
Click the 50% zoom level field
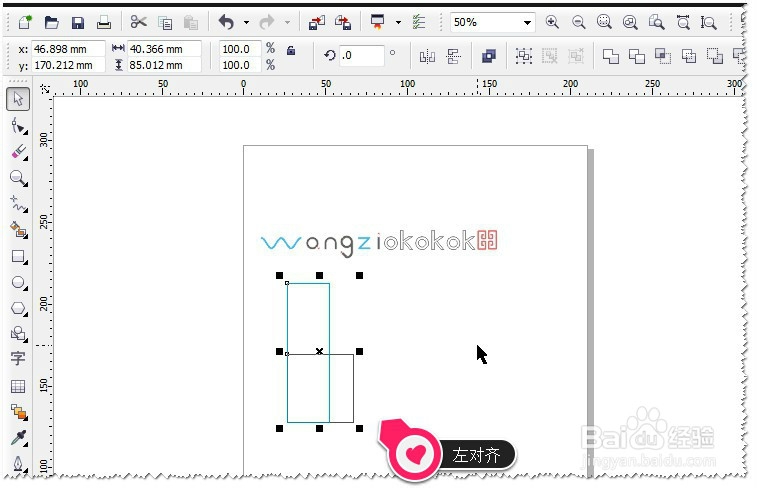[485, 22]
